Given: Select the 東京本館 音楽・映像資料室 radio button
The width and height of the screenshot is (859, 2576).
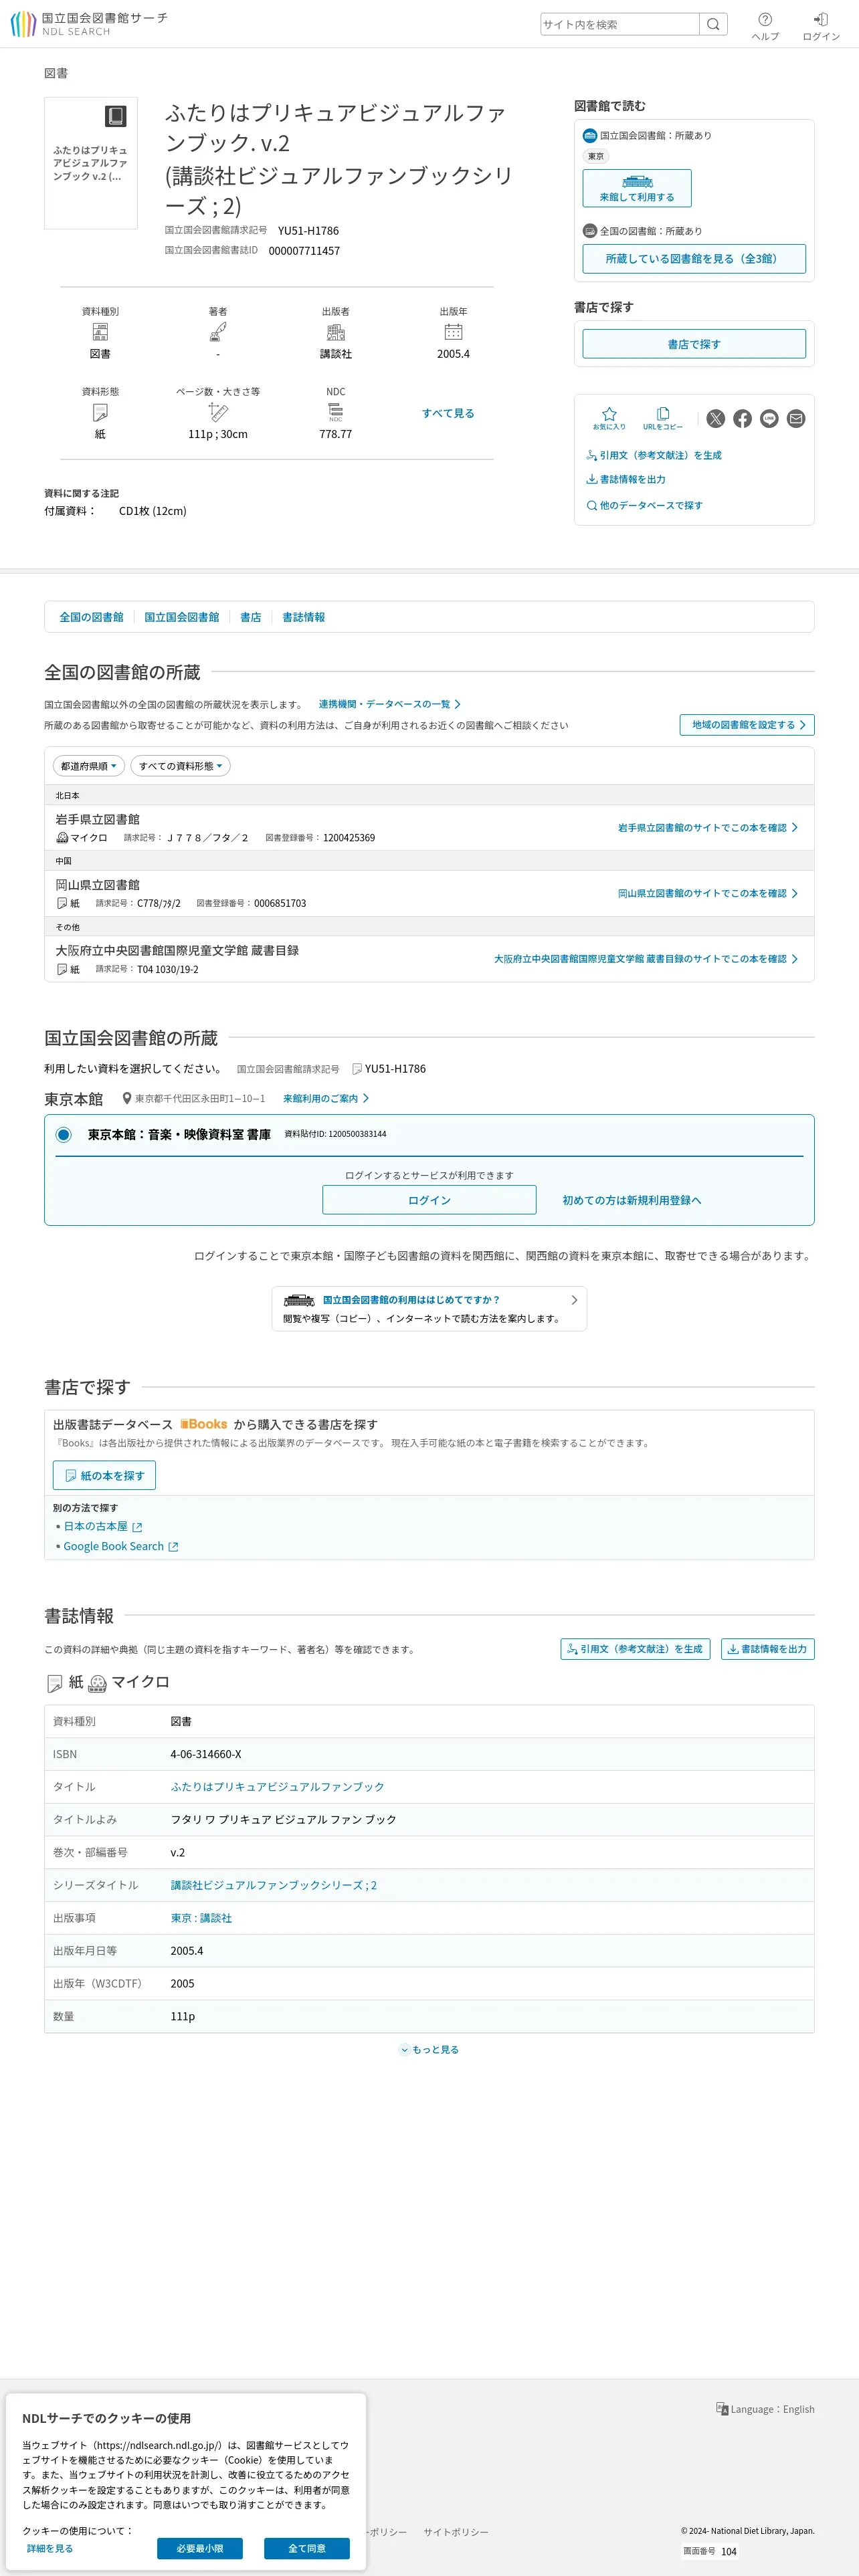Looking at the screenshot, I should coord(64,1135).
